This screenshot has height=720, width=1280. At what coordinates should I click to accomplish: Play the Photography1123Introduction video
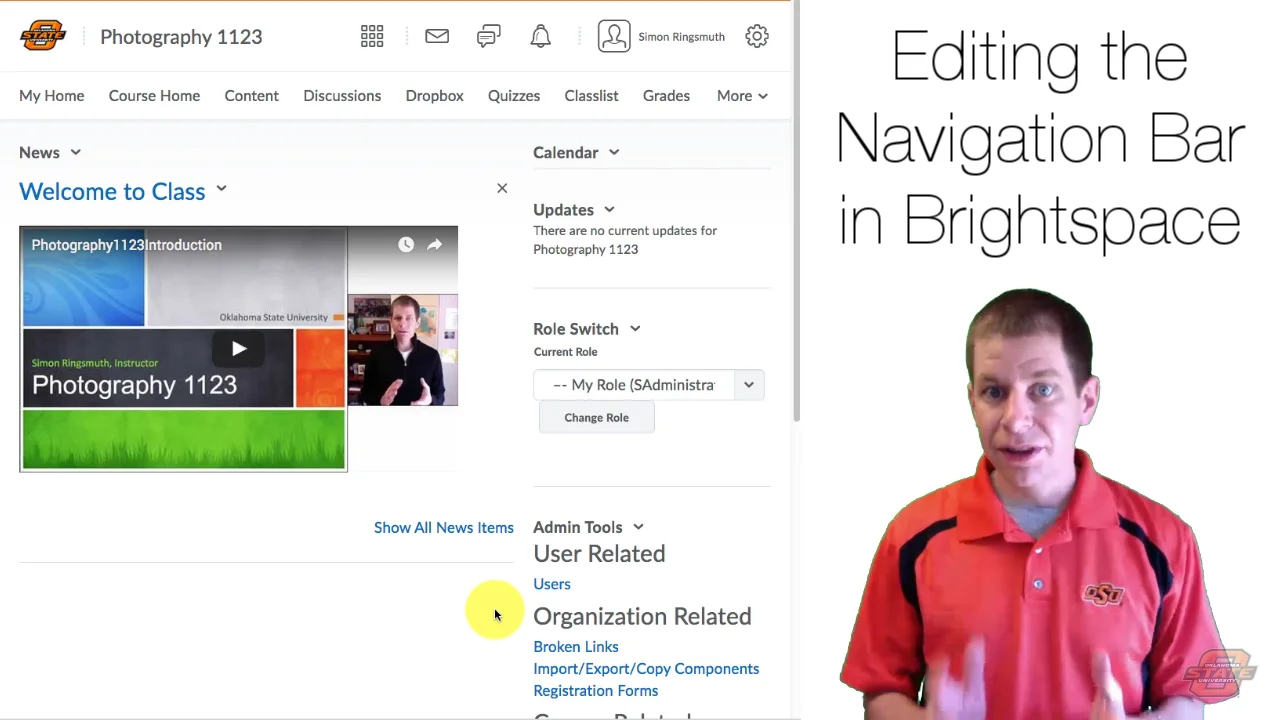(239, 349)
